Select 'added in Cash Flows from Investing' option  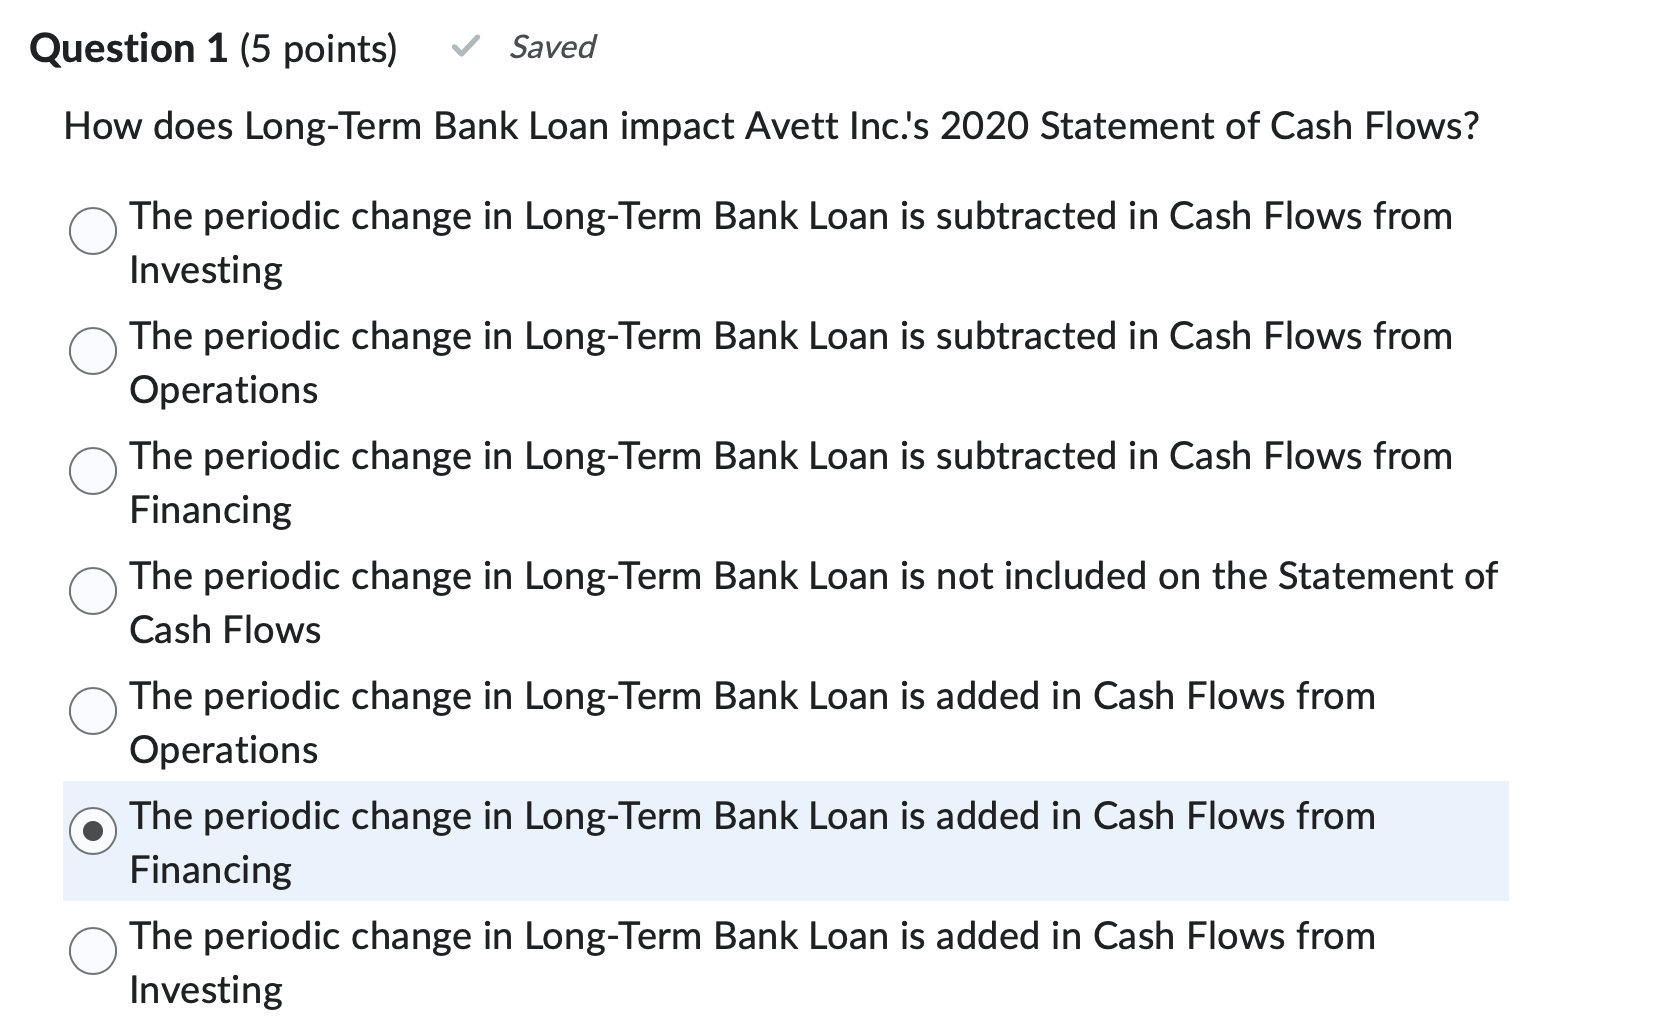(x=92, y=952)
